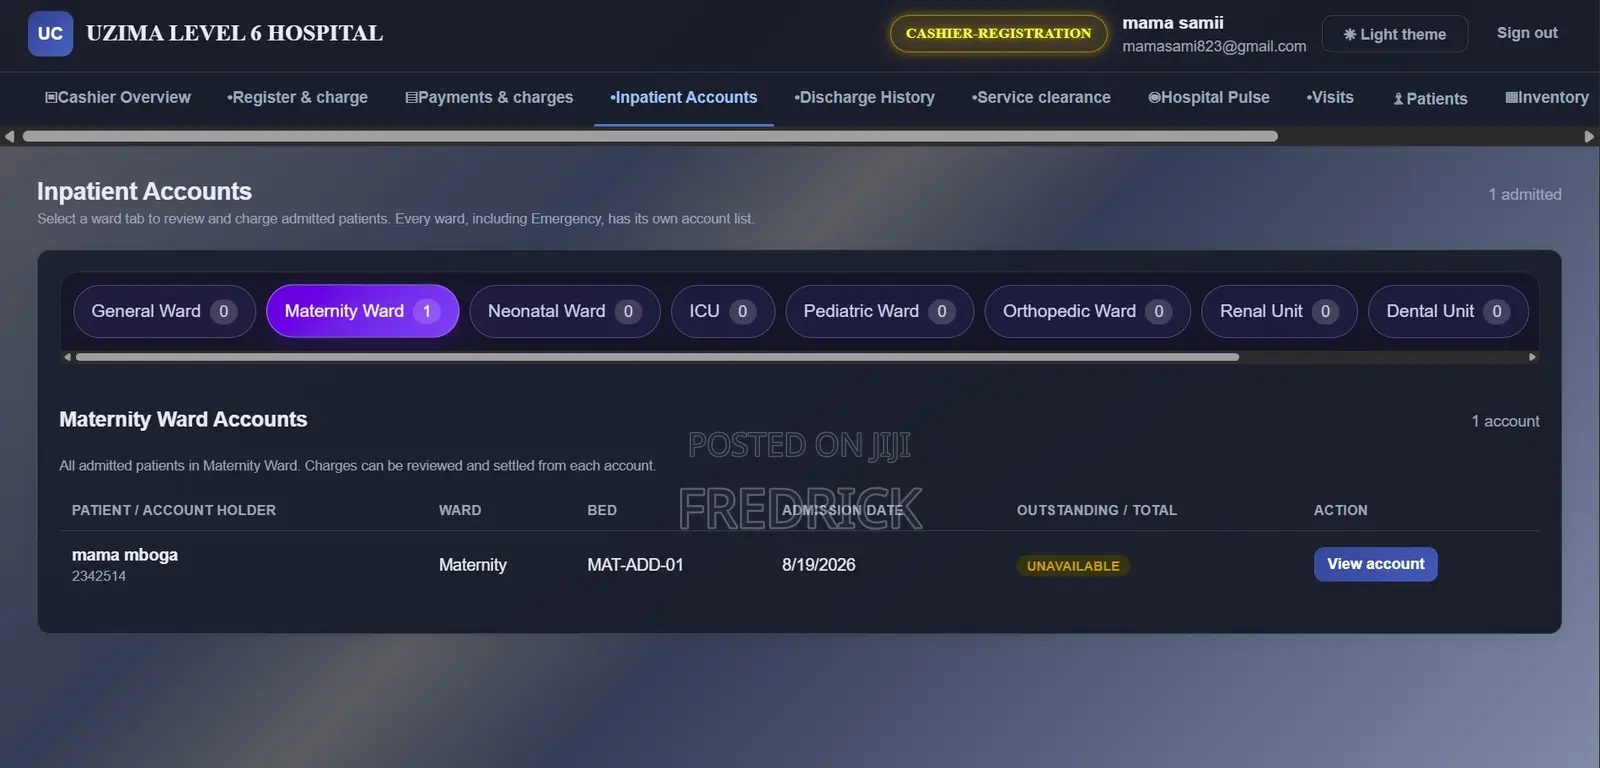Select the Inpatient Accounts tab

pos(684,97)
